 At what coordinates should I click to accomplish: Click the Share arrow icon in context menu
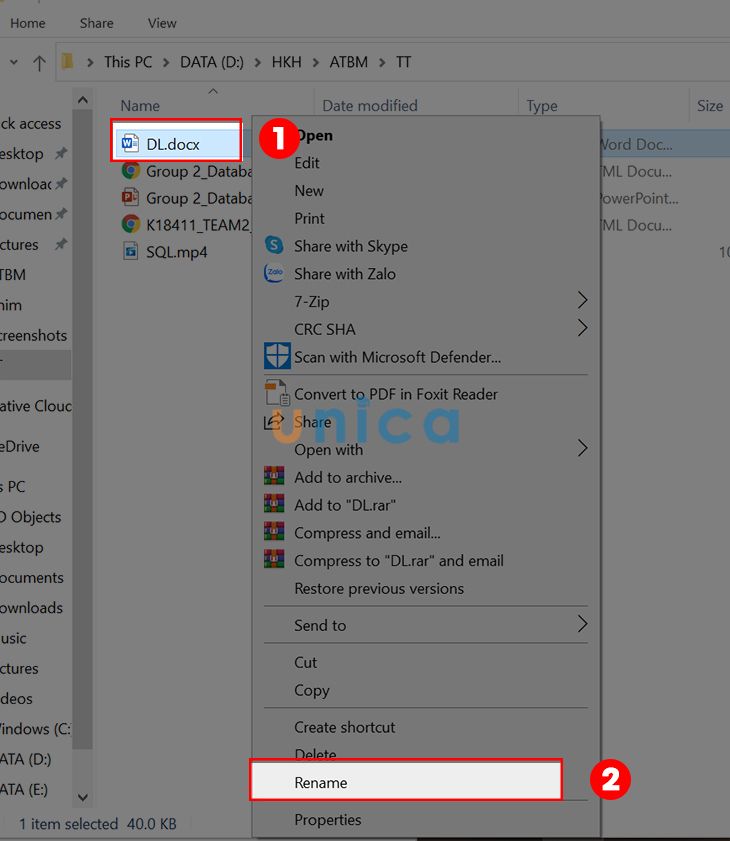[274, 421]
